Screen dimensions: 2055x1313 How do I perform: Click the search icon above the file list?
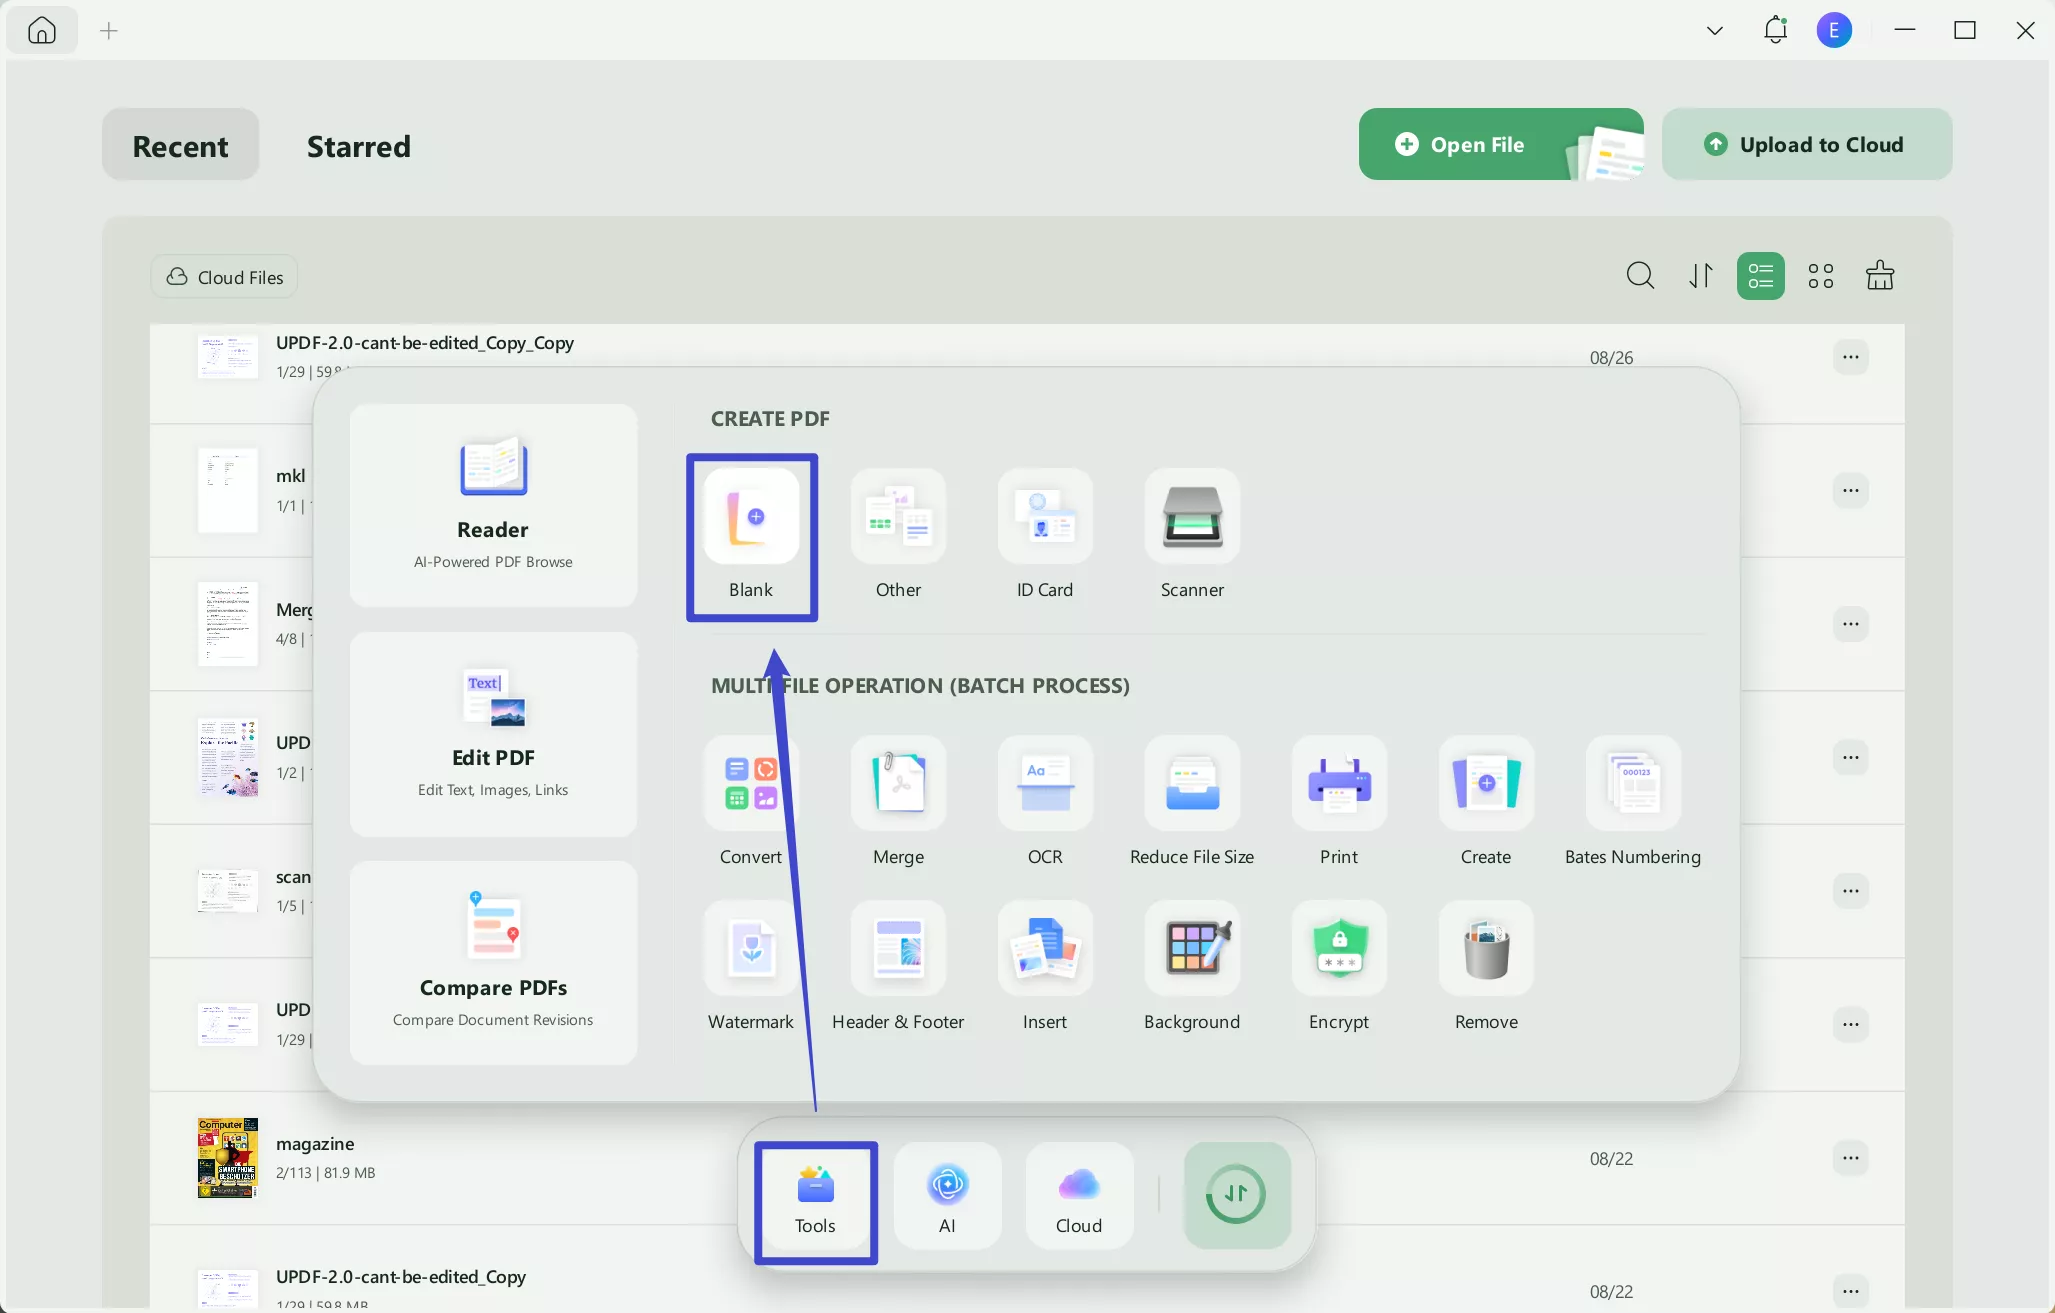1638,275
